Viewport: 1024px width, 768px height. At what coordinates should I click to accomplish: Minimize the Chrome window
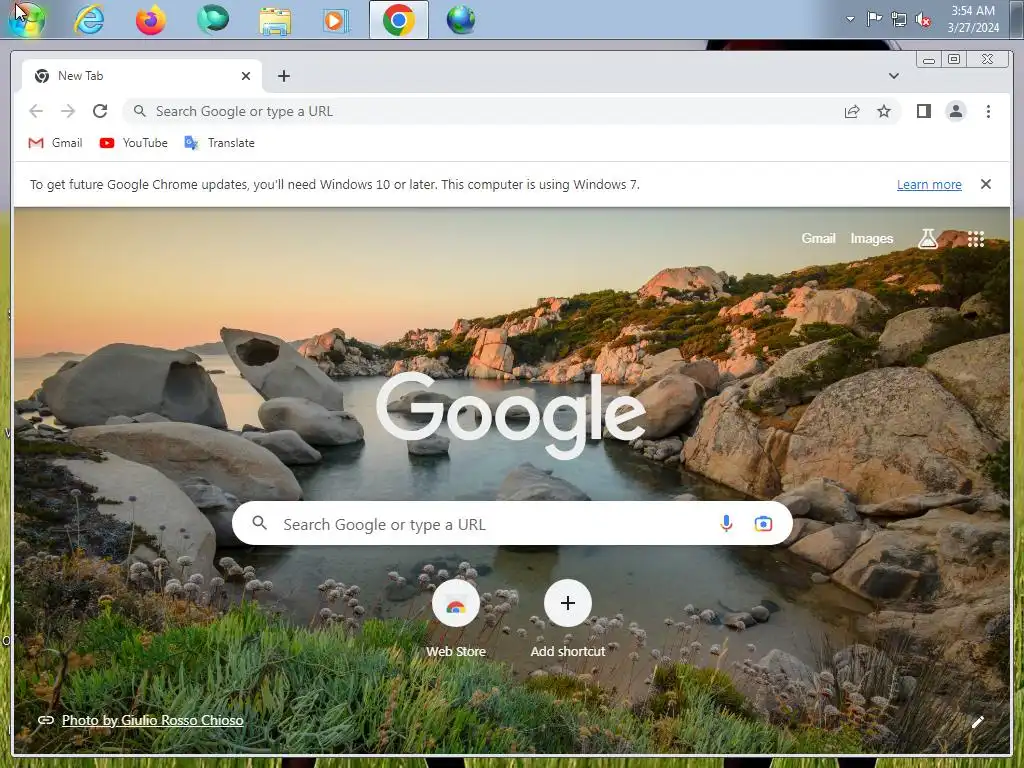(929, 59)
